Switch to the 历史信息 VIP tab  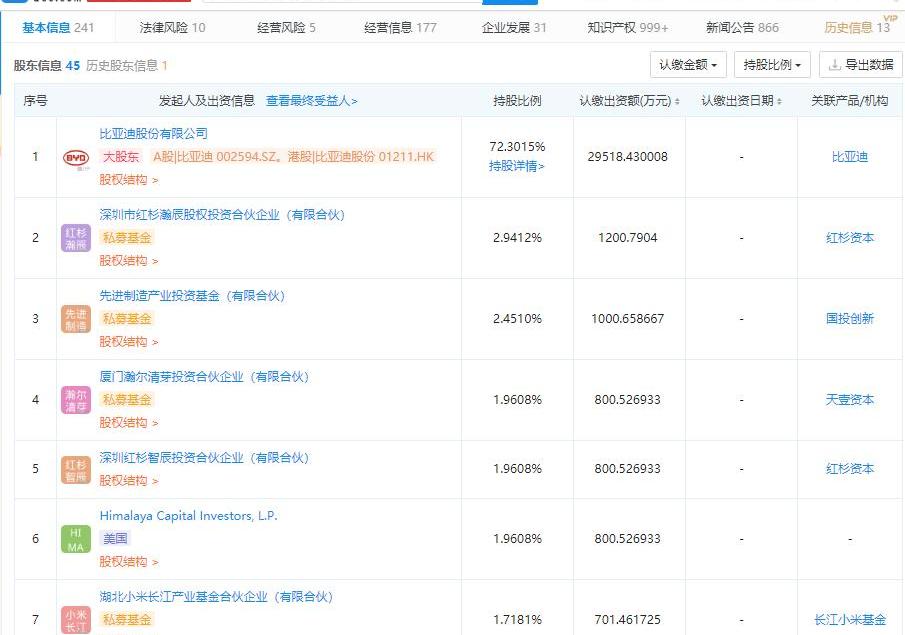click(x=857, y=27)
